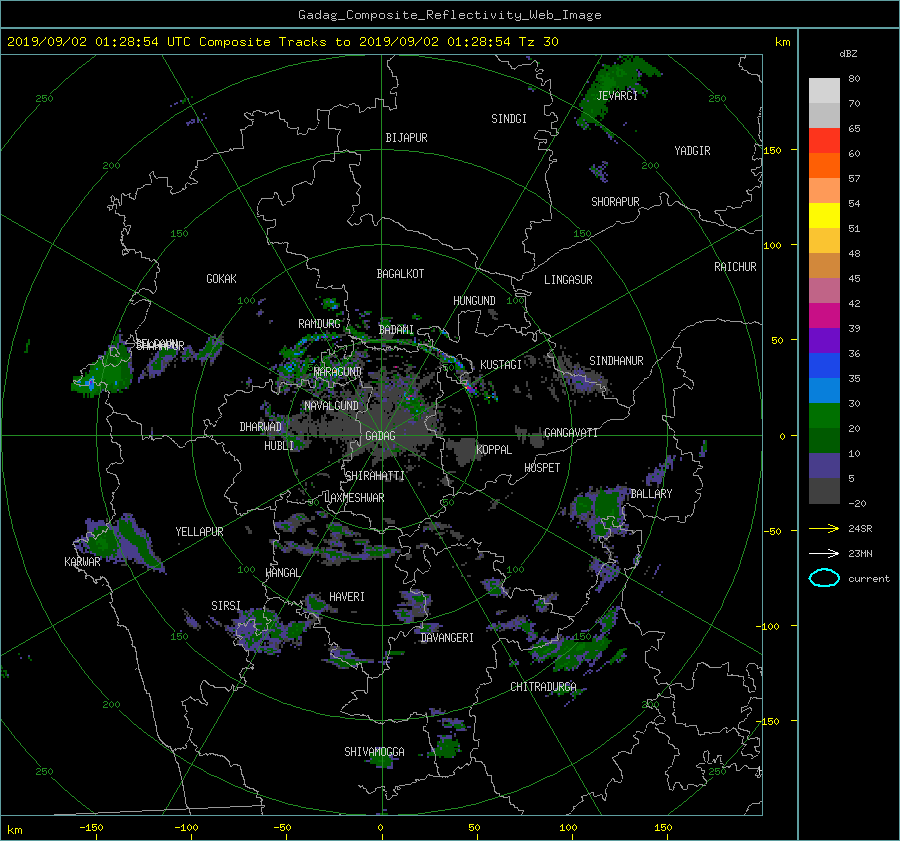
Task: Click the HUNGUND city label
Action: pyautogui.click(x=474, y=301)
